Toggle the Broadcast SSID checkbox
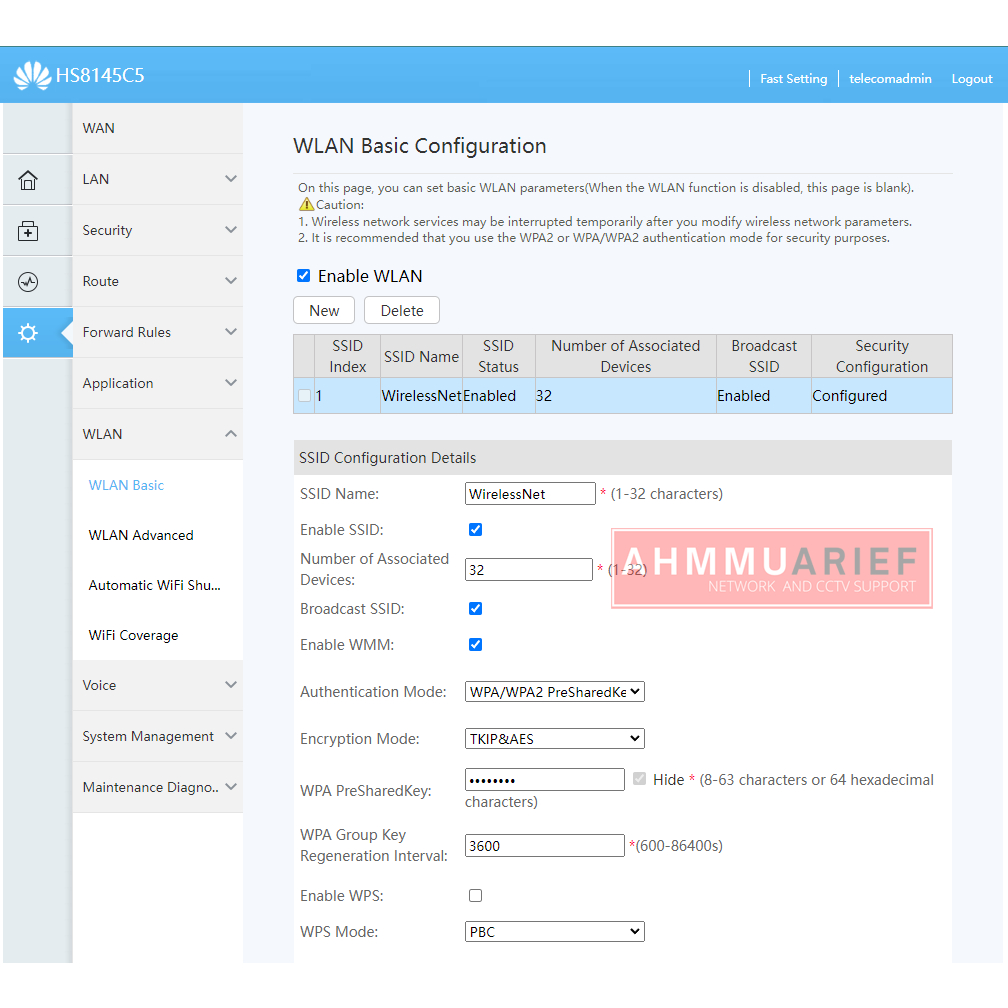1008x1008 pixels. point(475,609)
